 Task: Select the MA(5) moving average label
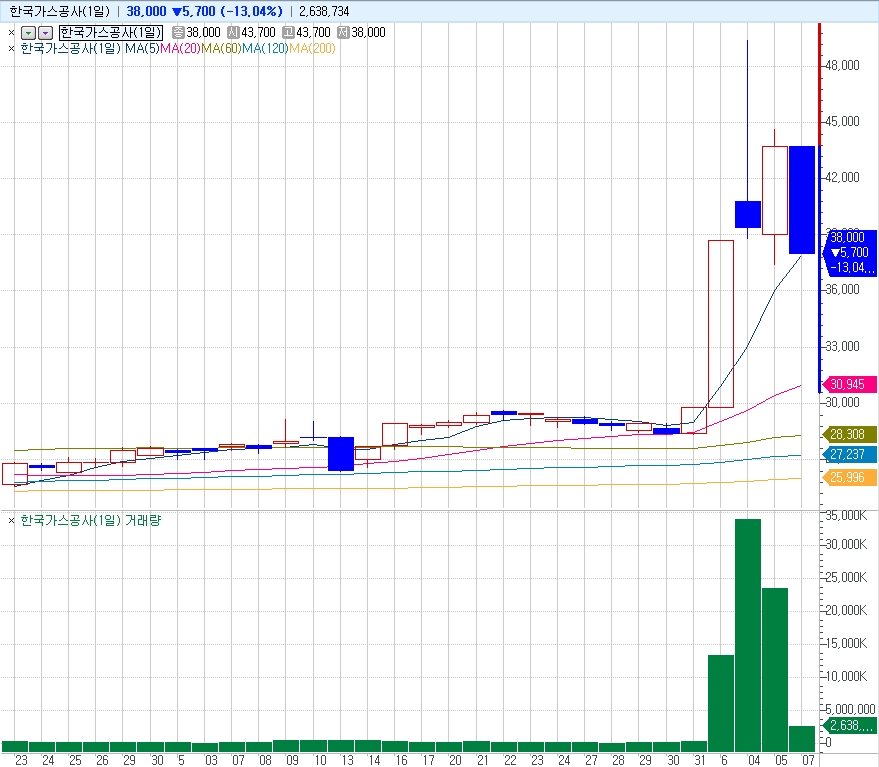click(142, 48)
